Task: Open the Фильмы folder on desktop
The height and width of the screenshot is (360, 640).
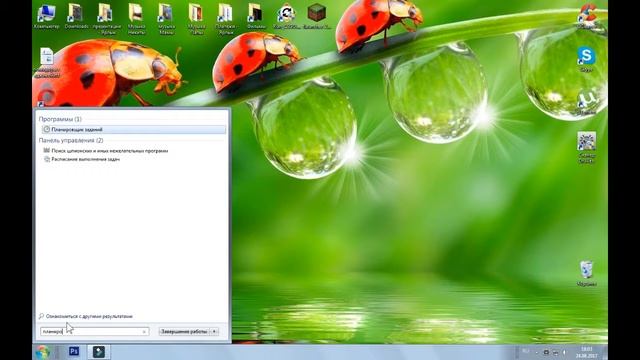Action: pos(256,16)
